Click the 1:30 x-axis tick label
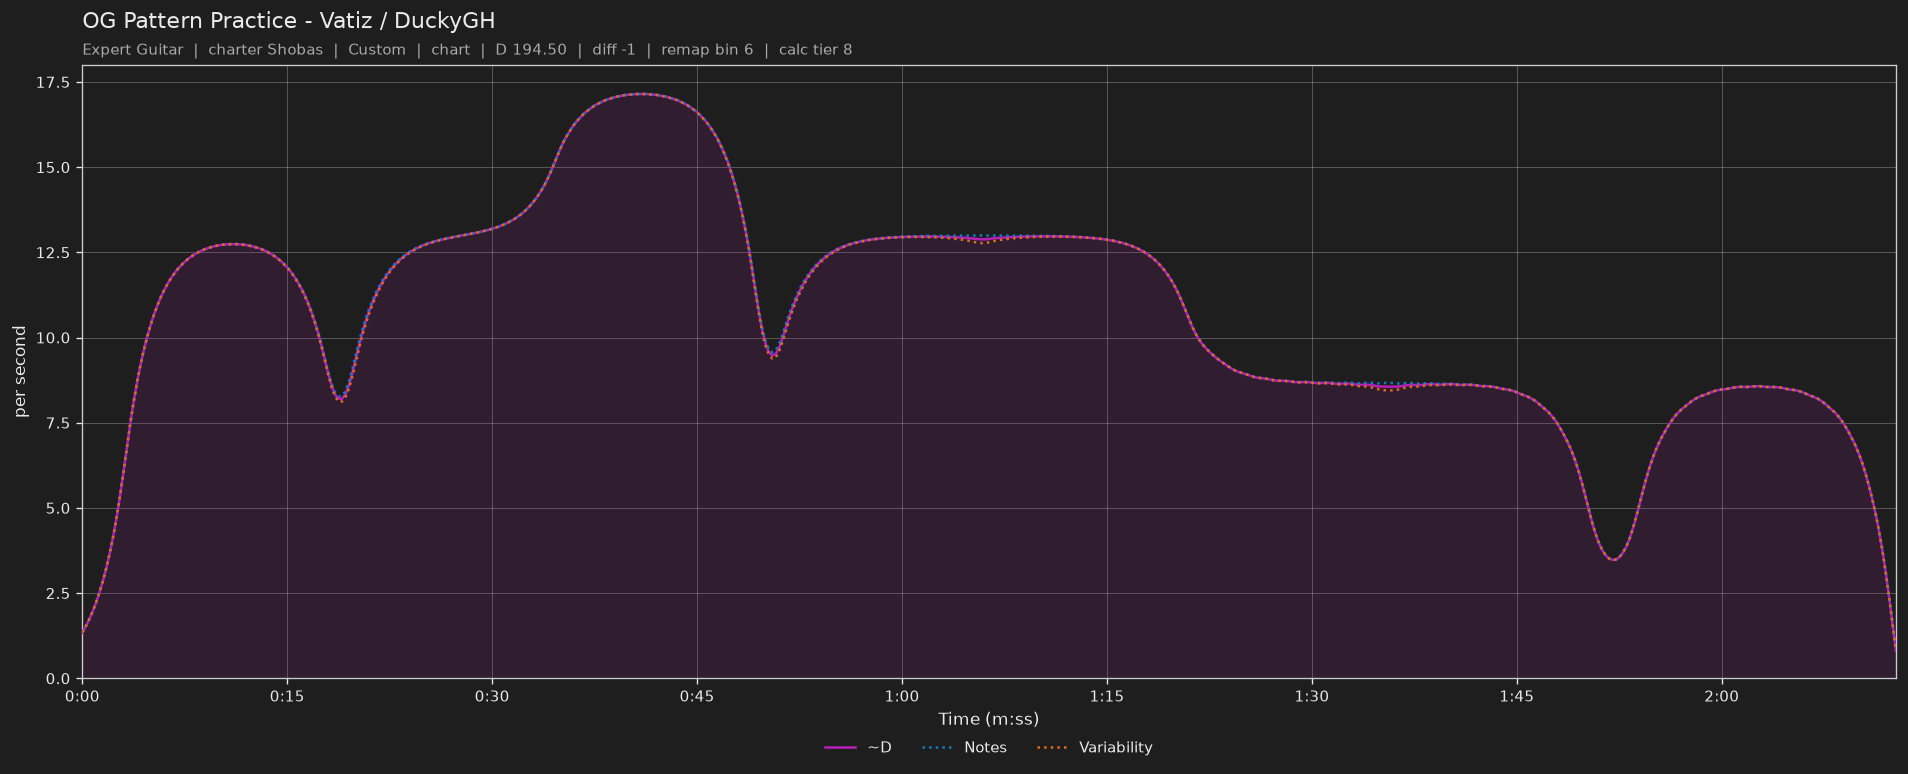 (1312, 696)
